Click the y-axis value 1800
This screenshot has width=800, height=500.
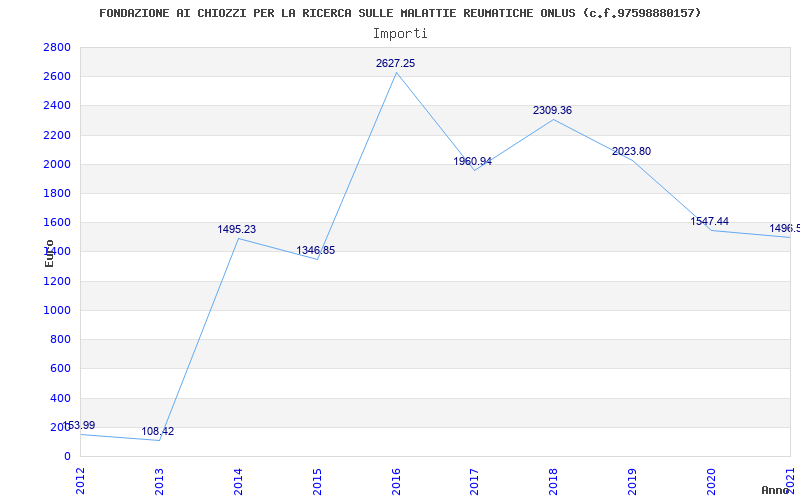[x=57, y=193]
